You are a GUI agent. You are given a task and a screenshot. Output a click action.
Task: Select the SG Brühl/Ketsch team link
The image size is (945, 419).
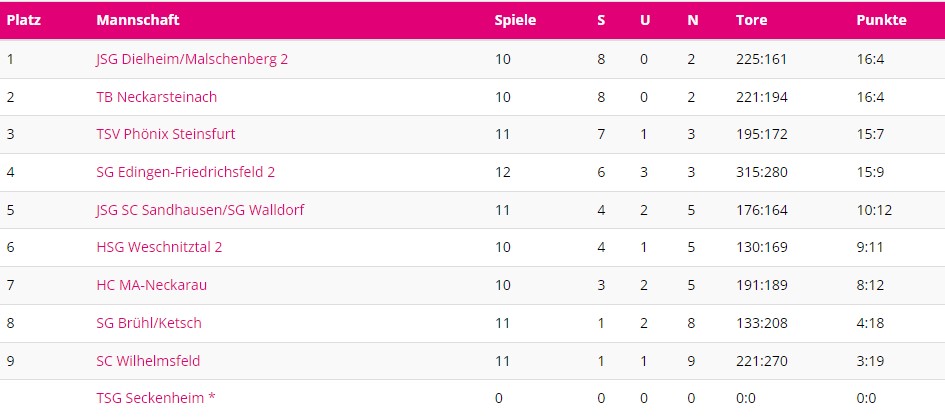tap(149, 323)
